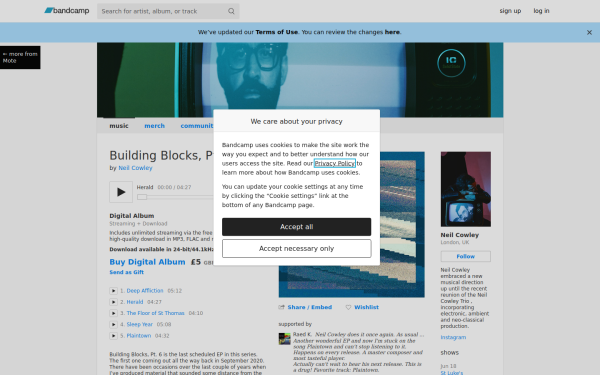Open Neil Cowley artist link under title
This screenshot has height=375, width=600.
click(135, 168)
